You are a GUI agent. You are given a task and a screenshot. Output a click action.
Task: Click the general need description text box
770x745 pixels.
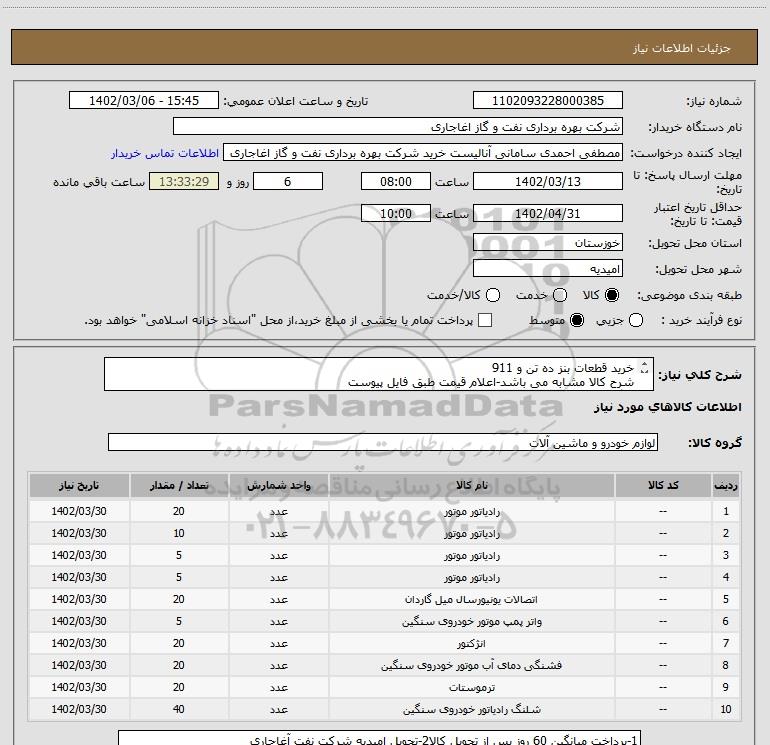379,374
